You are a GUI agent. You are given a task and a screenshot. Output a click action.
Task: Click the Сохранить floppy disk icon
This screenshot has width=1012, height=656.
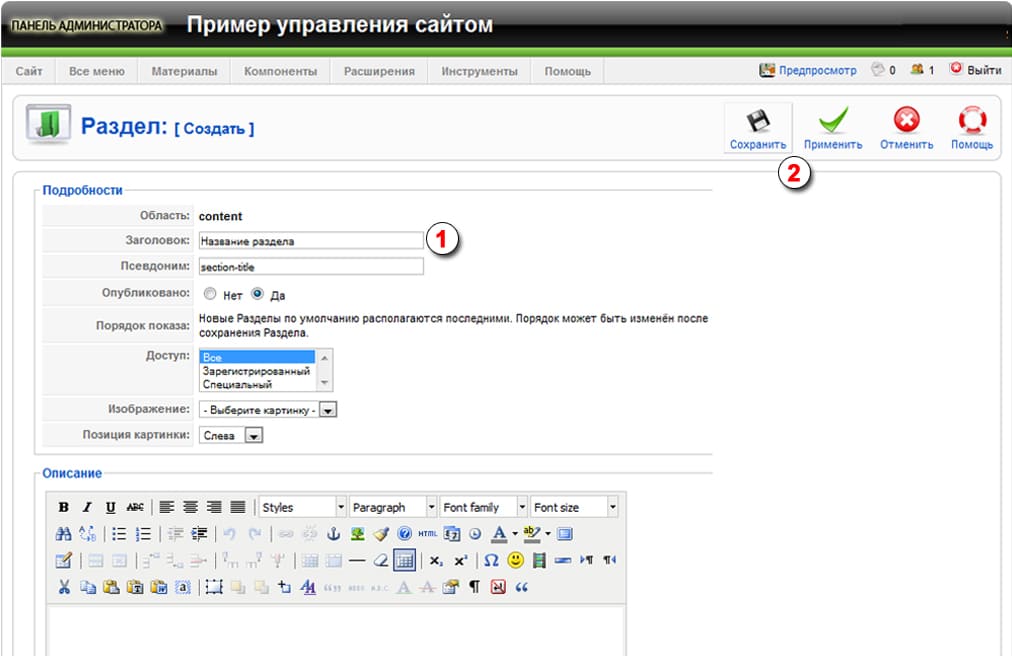758,122
